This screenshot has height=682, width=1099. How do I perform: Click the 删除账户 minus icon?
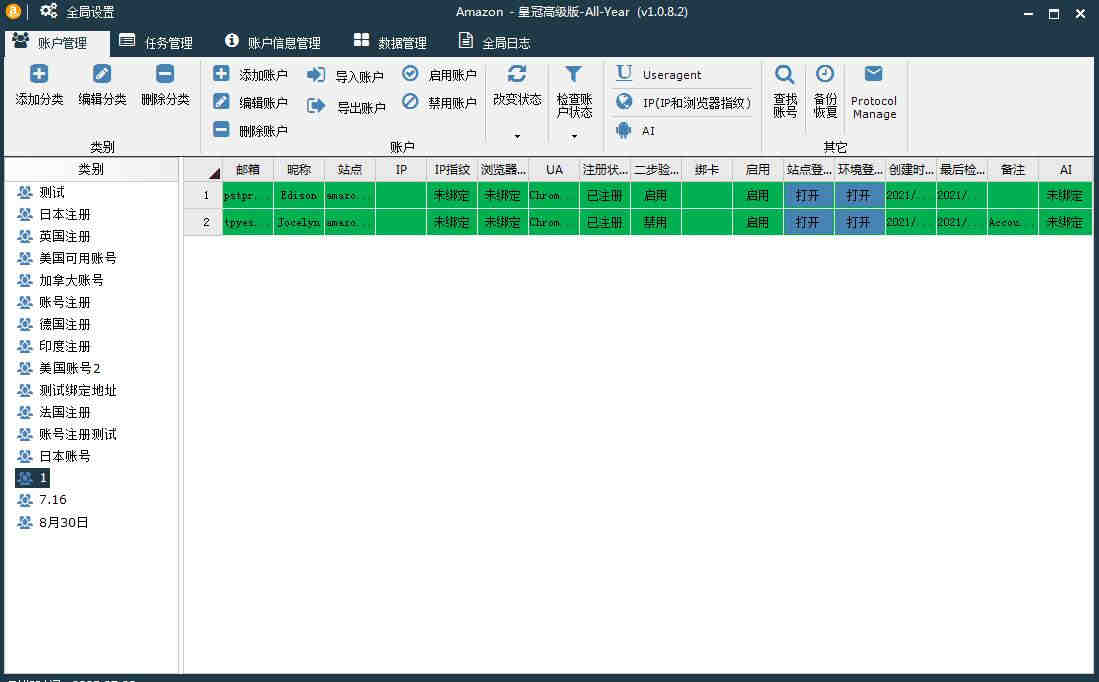(x=221, y=130)
